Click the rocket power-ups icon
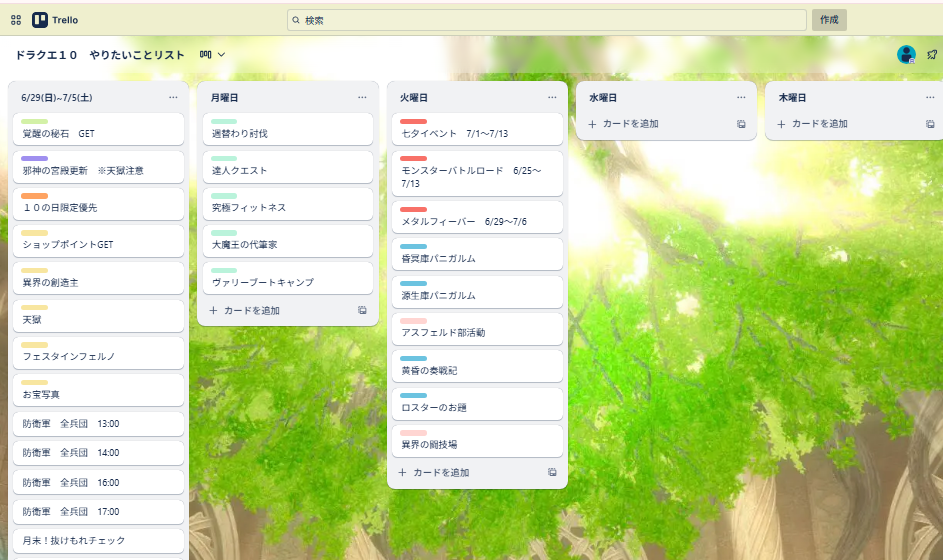This screenshot has height=560, width=943. click(x=932, y=54)
